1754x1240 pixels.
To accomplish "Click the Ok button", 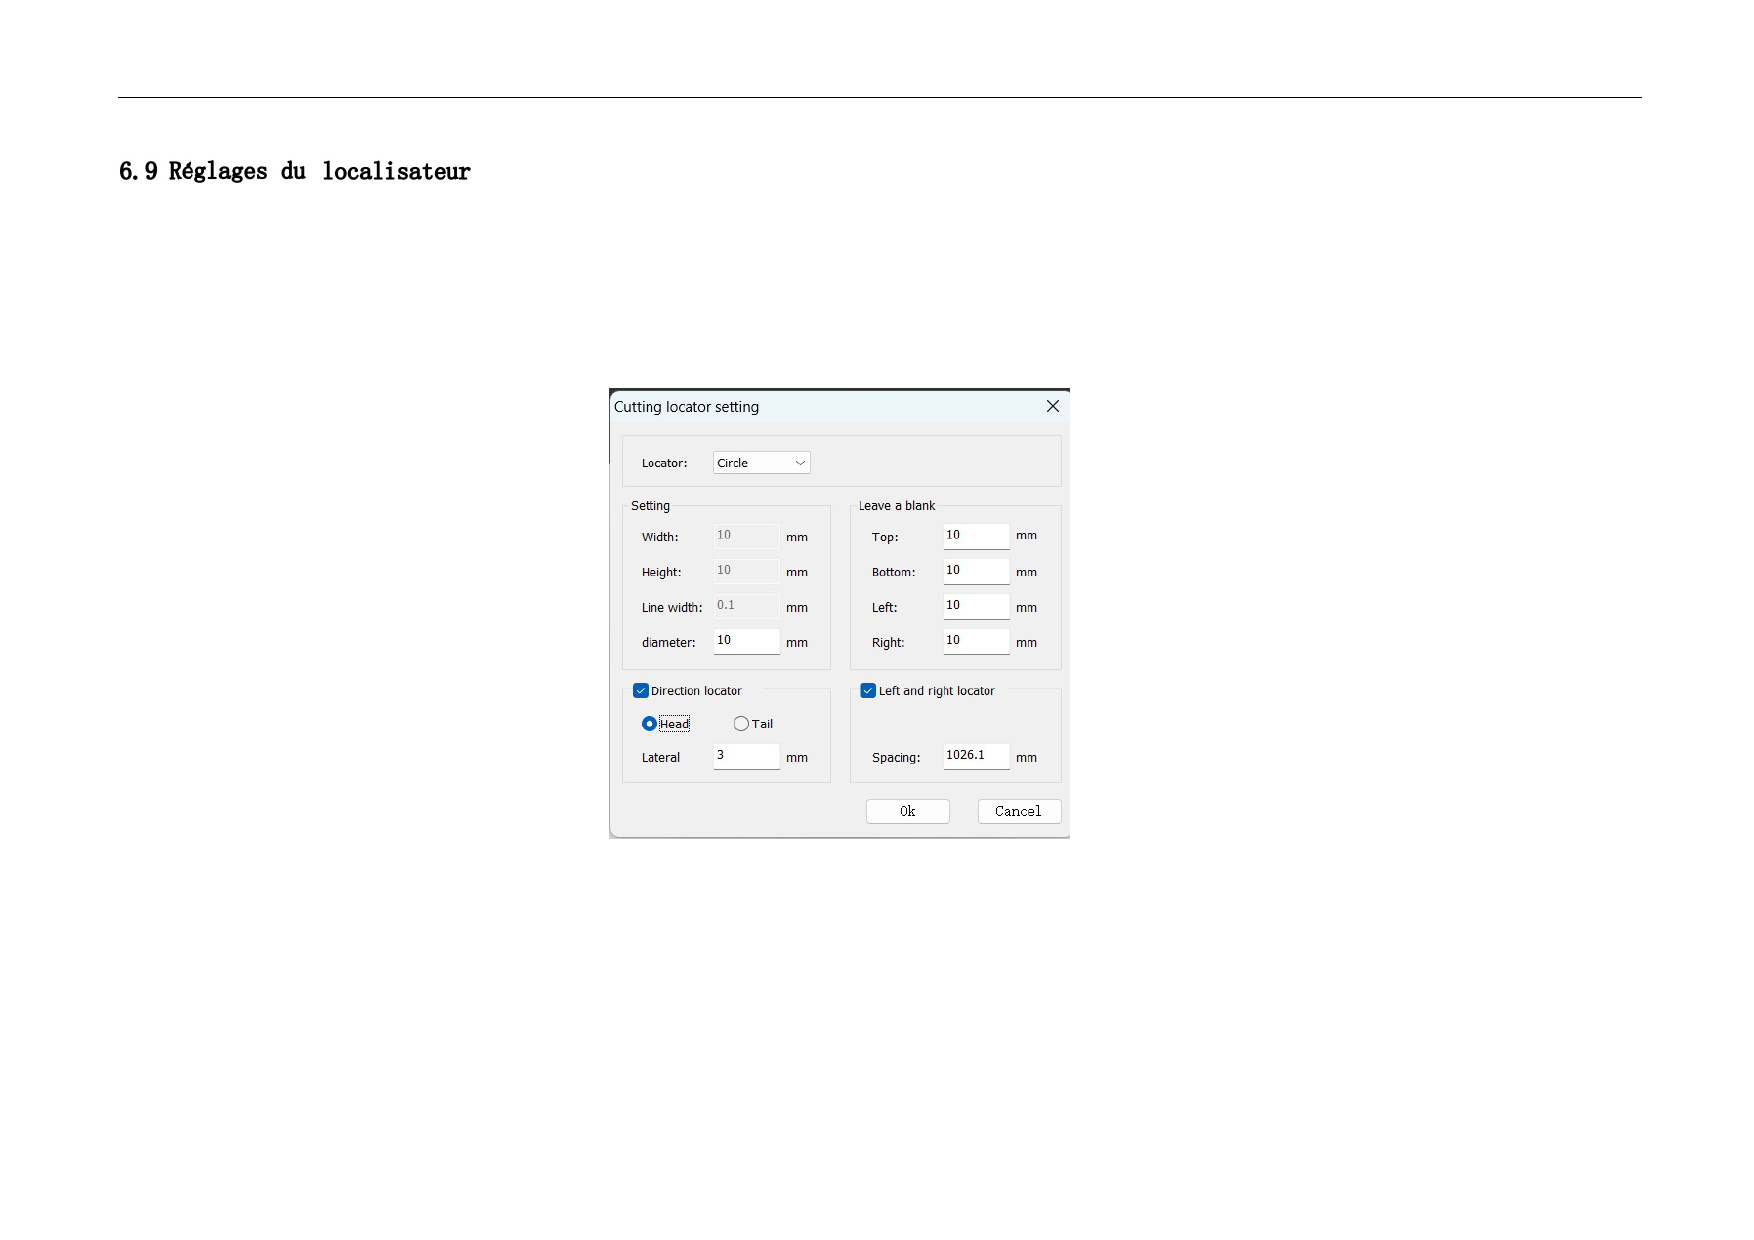I will 907,811.
